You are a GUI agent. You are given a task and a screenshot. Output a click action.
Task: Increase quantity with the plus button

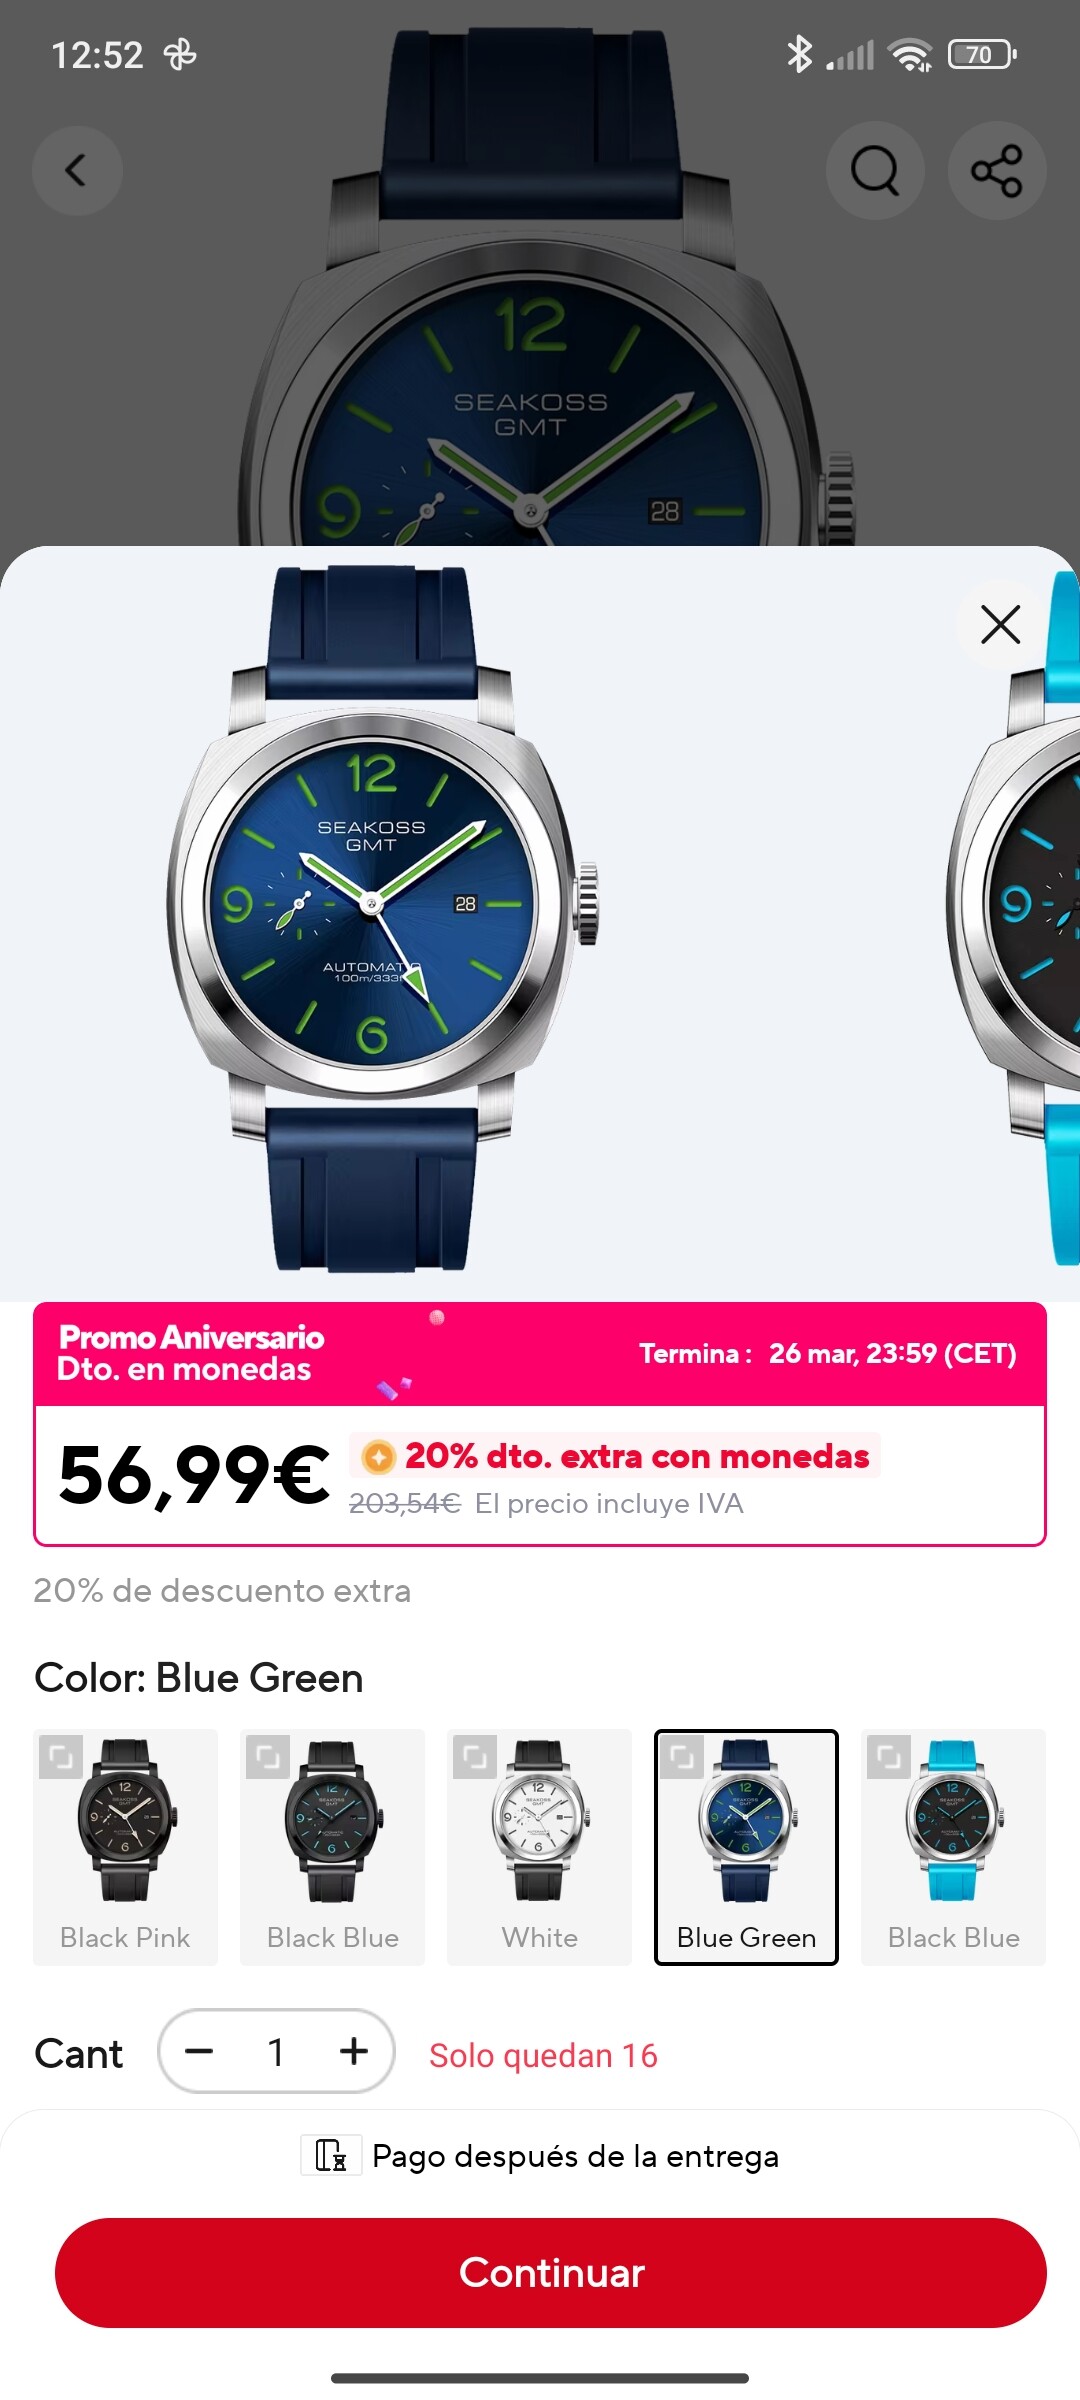(354, 2051)
